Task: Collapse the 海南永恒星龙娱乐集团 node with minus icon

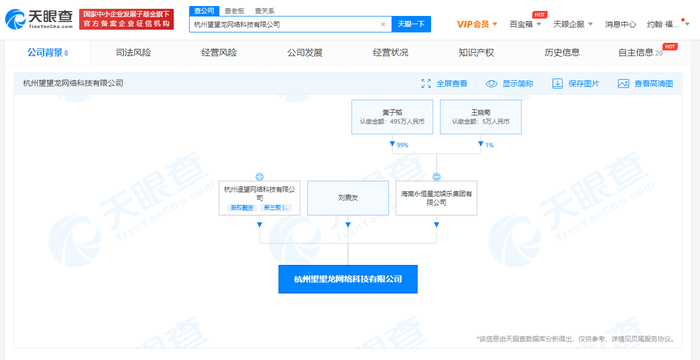Action: click(437, 176)
